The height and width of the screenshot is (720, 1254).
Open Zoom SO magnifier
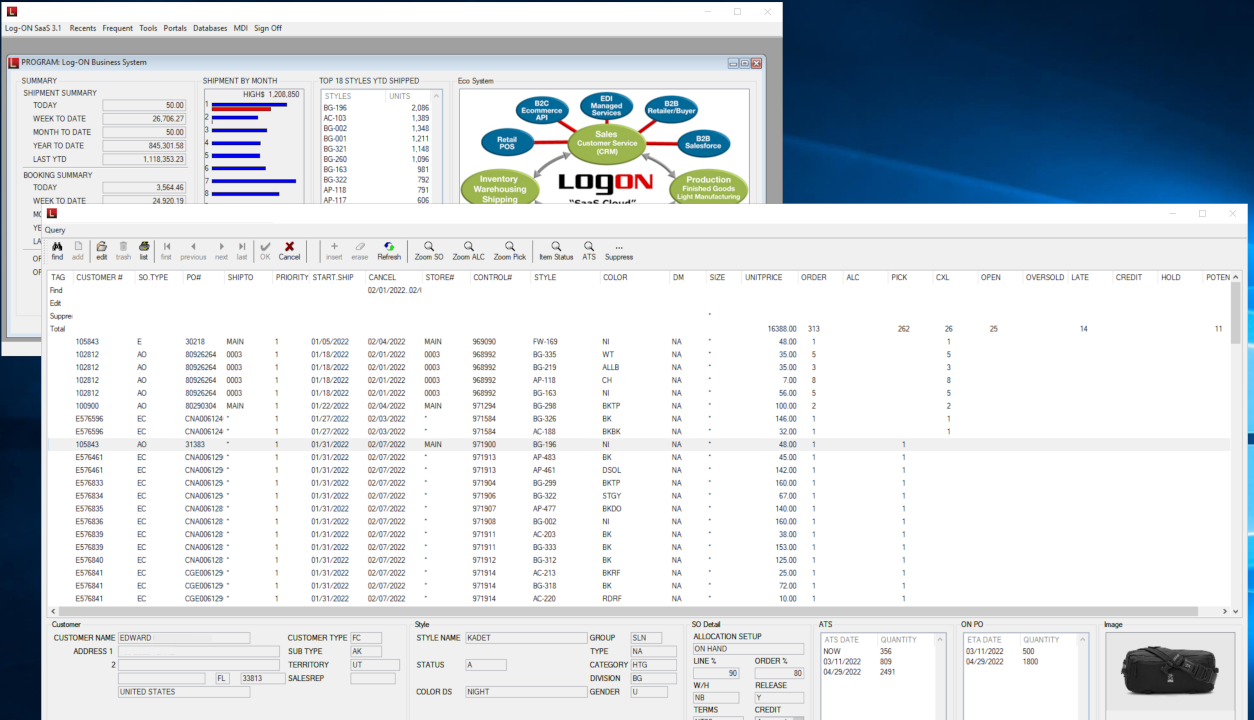429,246
